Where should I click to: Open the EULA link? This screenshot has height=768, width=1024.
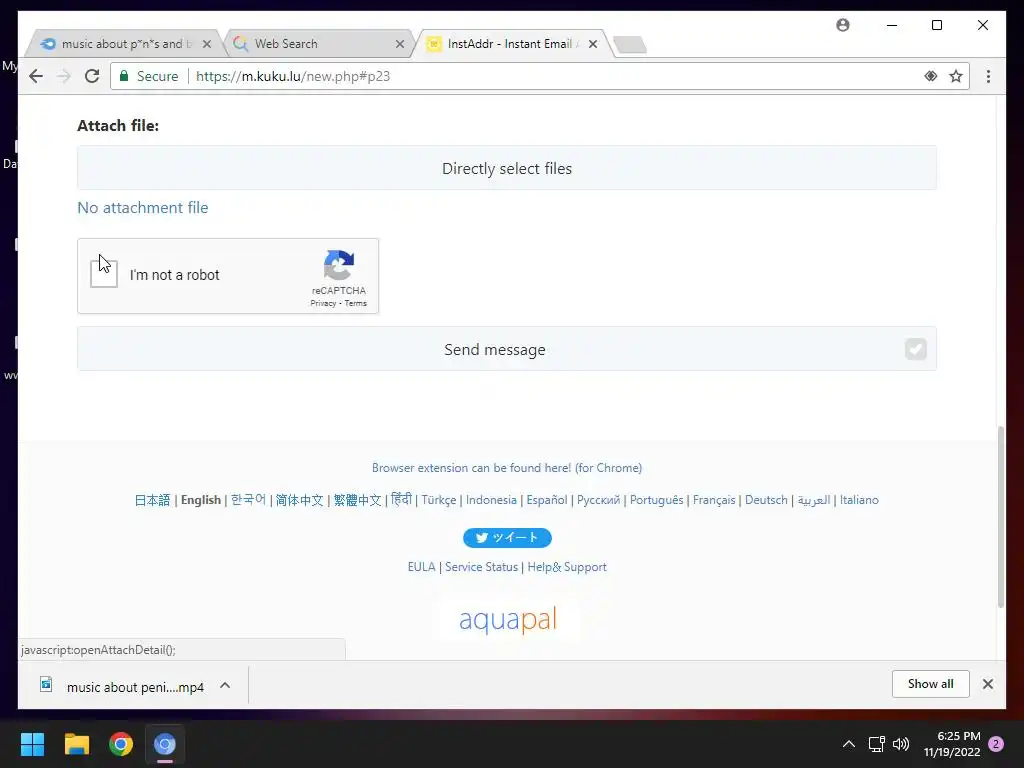(421, 567)
